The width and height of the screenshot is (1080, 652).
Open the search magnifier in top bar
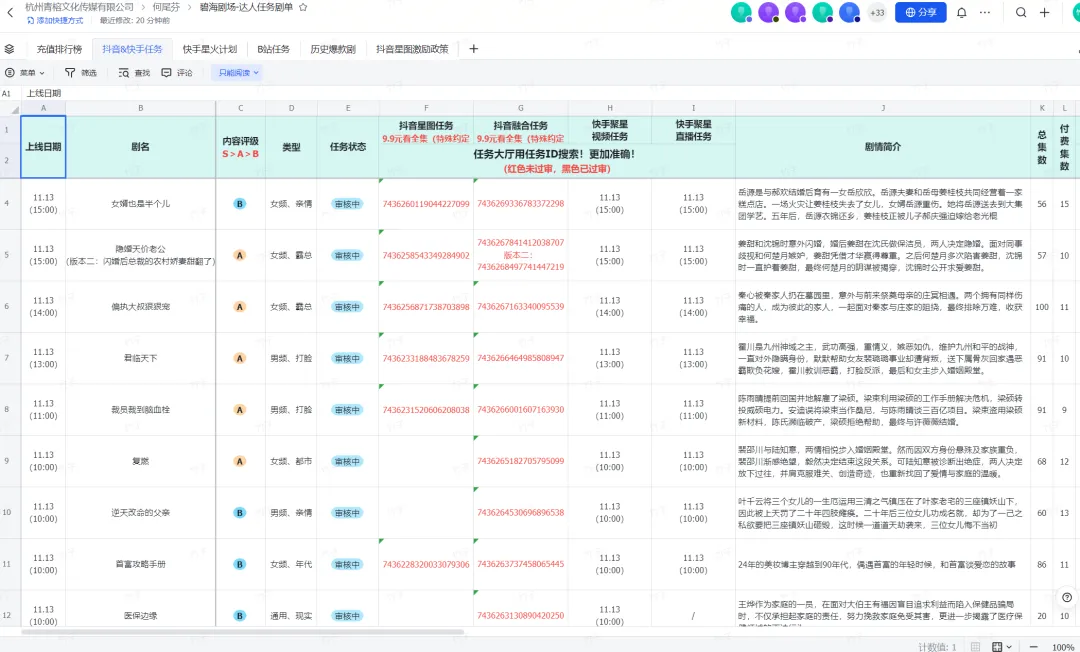tap(1021, 12)
